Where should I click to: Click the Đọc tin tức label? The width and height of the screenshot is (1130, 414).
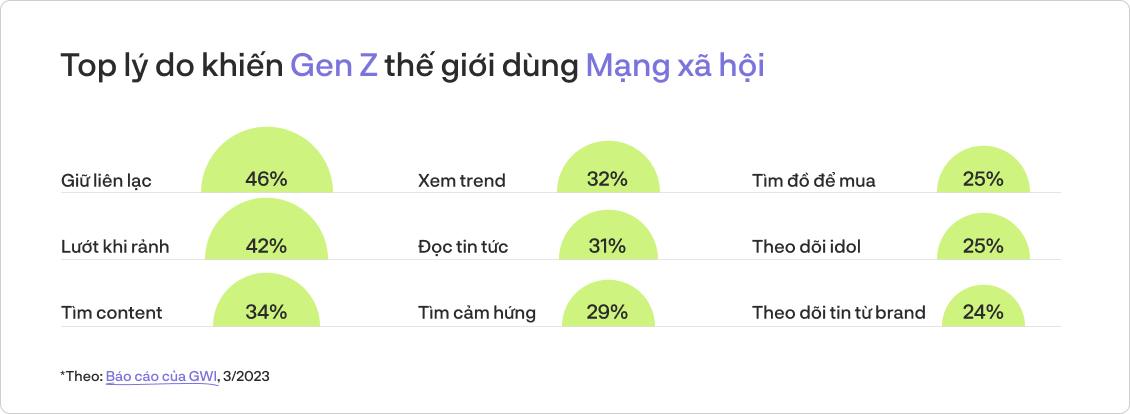click(x=463, y=247)
